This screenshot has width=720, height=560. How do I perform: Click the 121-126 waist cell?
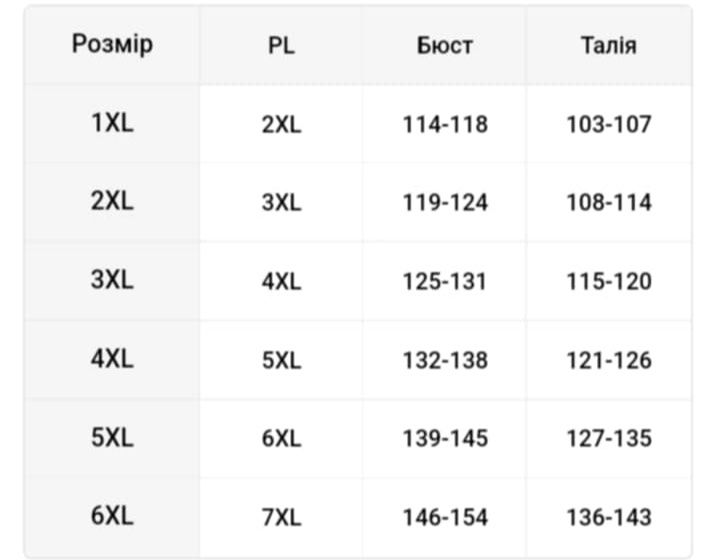pos(608,360)
